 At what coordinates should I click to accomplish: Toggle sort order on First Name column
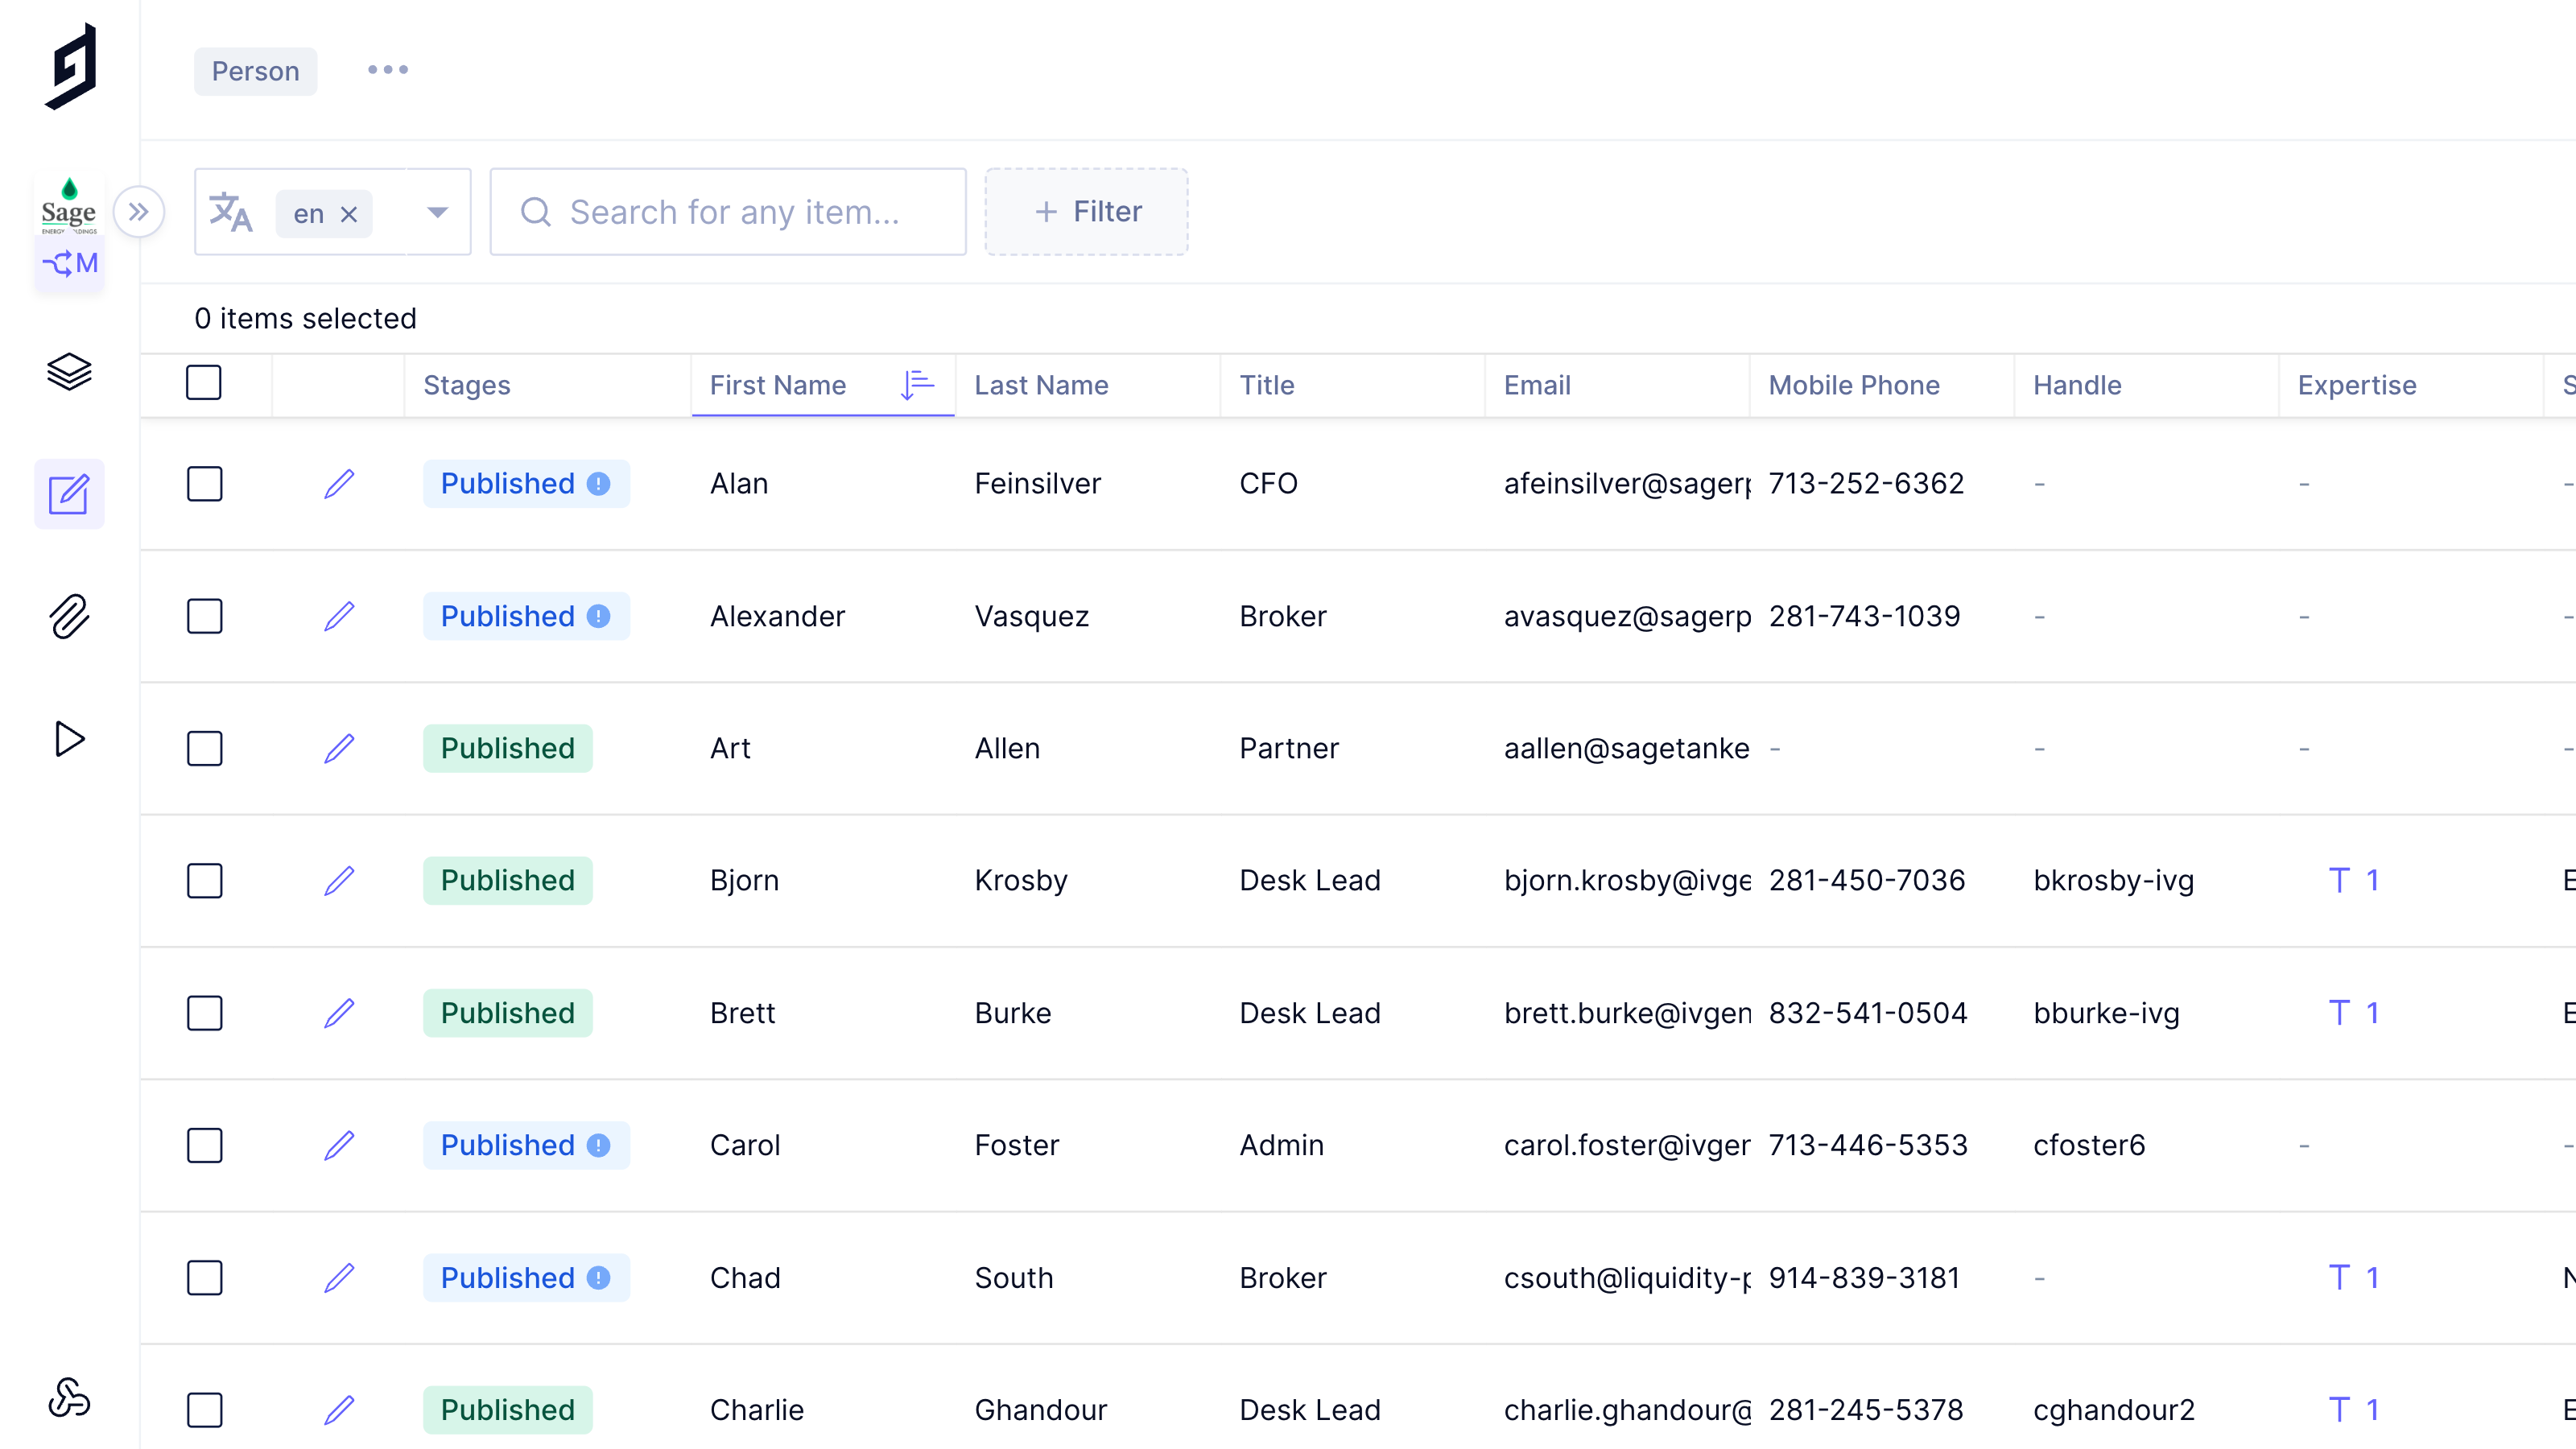point(916,385)
